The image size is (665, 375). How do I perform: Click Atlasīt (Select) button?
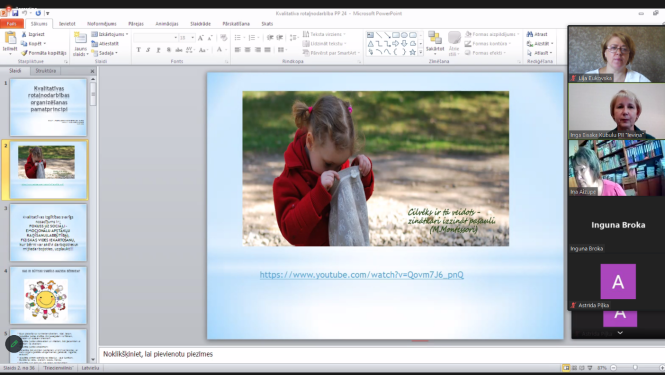click(539, 53)
